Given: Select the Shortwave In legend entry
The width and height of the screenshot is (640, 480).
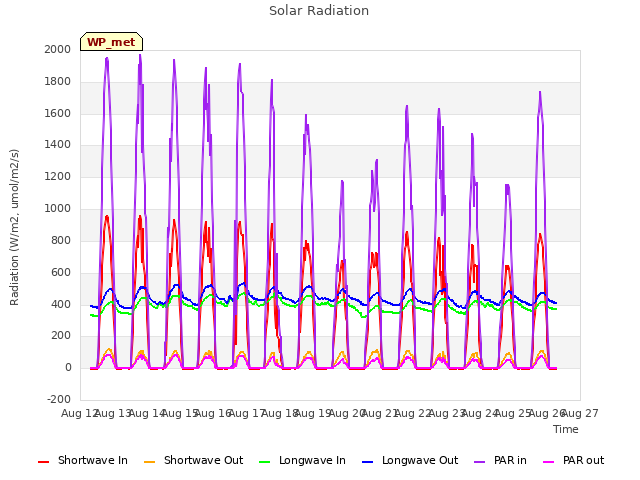Looking at the screenshot, I should click(x=83, y=461).
